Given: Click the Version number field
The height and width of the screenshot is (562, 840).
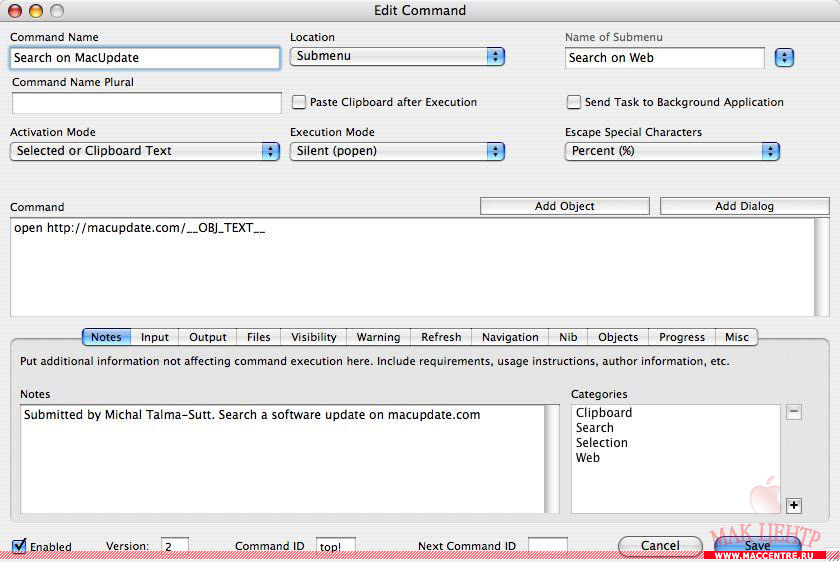Looking at the screenshot, I should coord(175,546).
